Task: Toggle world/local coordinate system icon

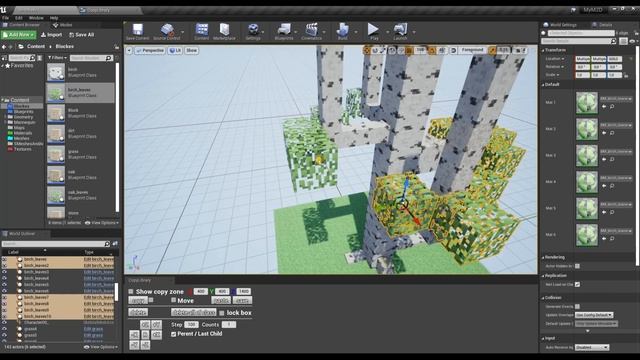Action: [392, 50]
